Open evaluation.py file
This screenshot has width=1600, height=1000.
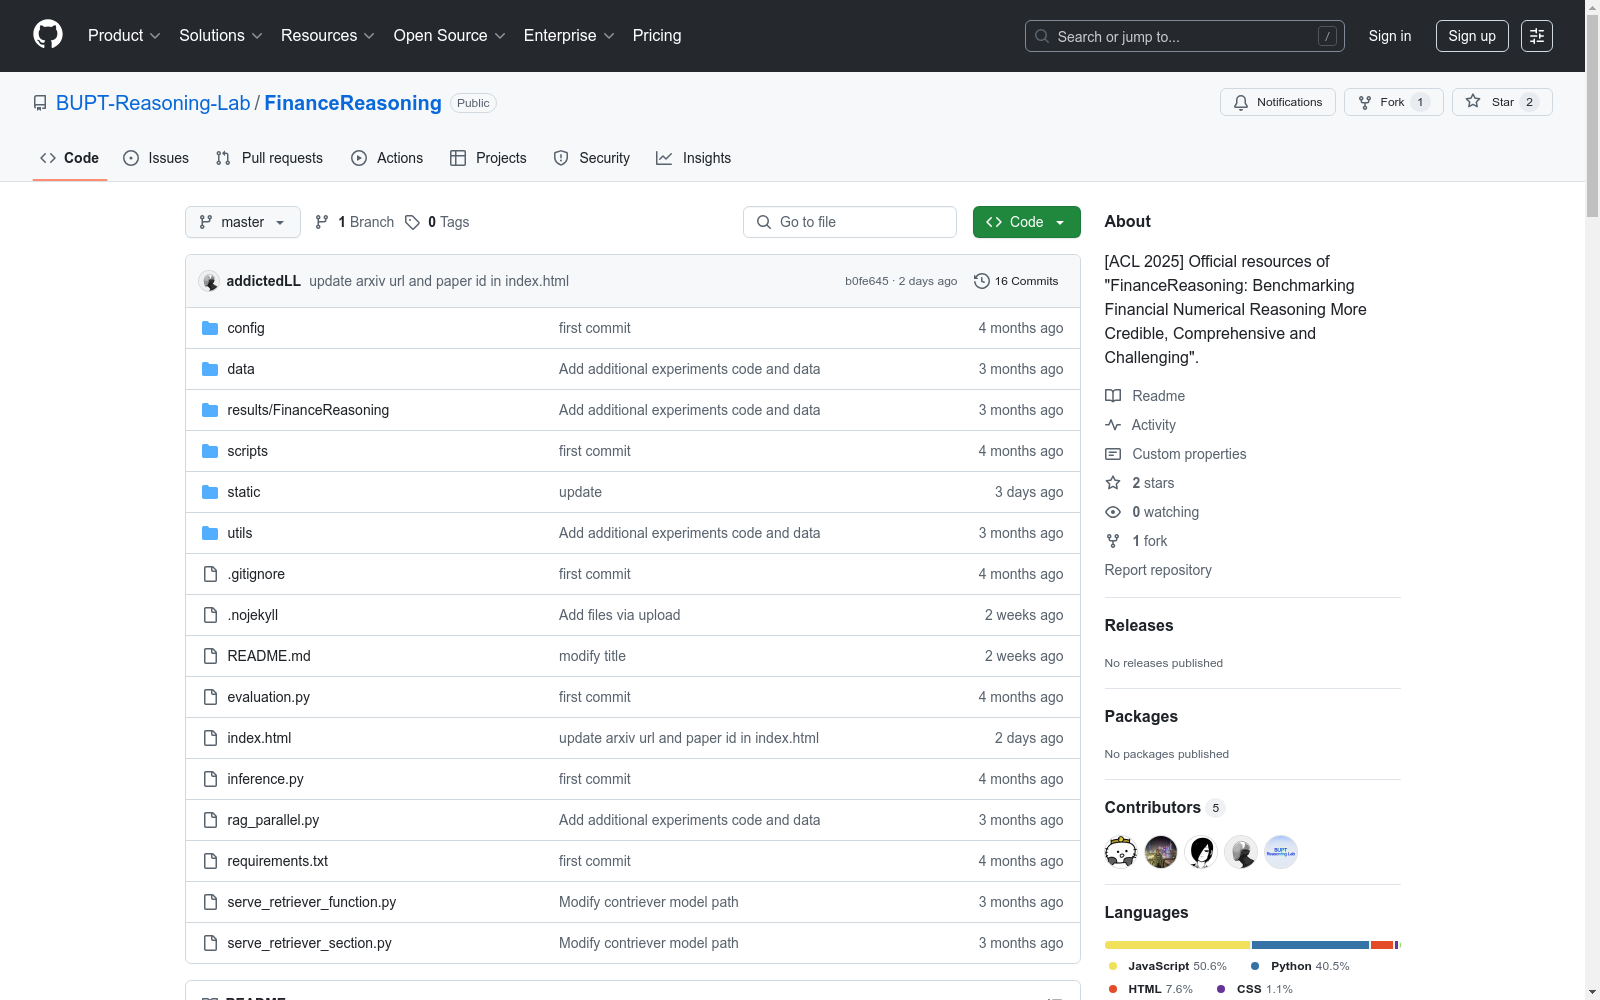click(x=268, y=697)
